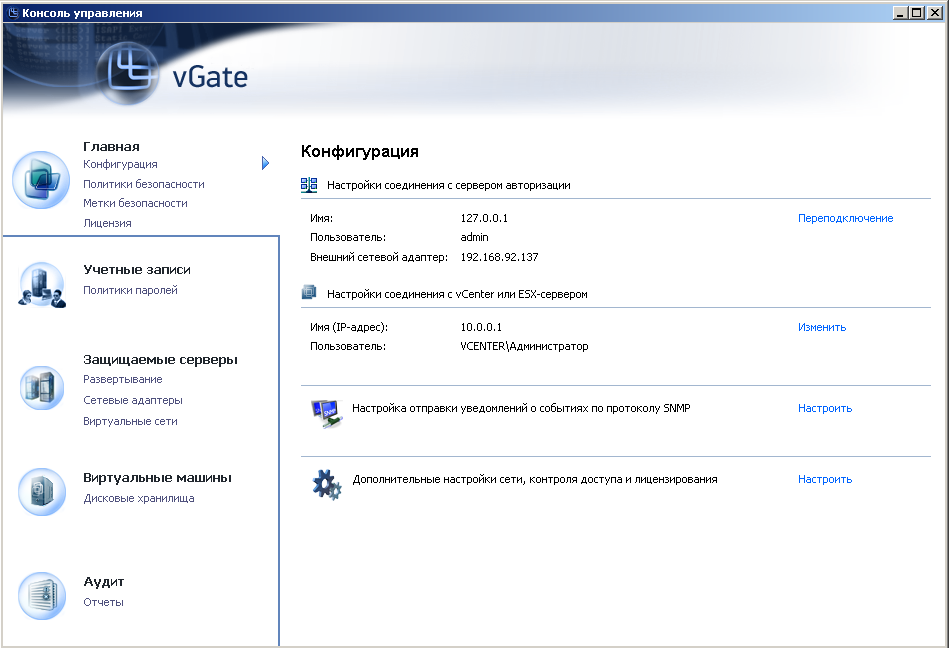Select Конфигурация in the sidebar
Image resolution: width=949 pixels, height=648 pixels.
click(120, 164)
